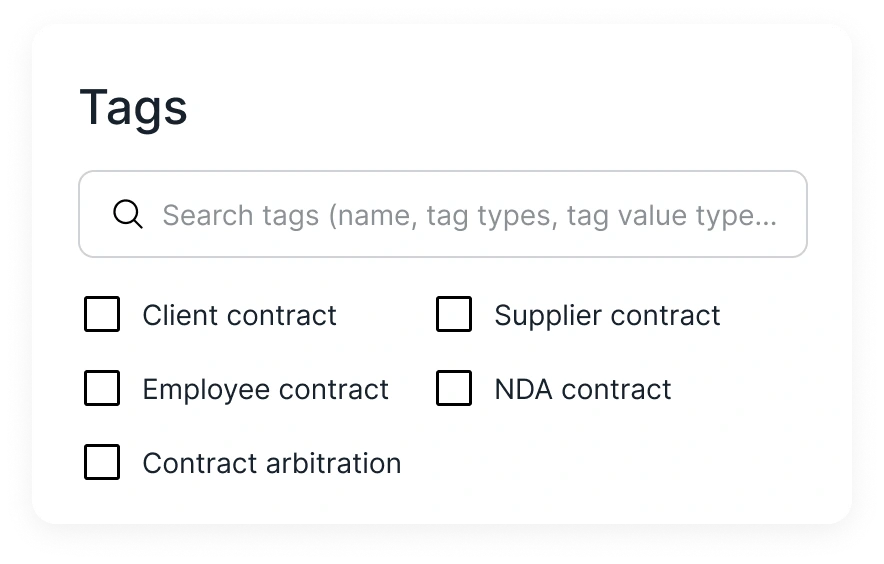884x564 pixels.
Task: Enable the Supplier contract checkbox
Action: [454, 314]
